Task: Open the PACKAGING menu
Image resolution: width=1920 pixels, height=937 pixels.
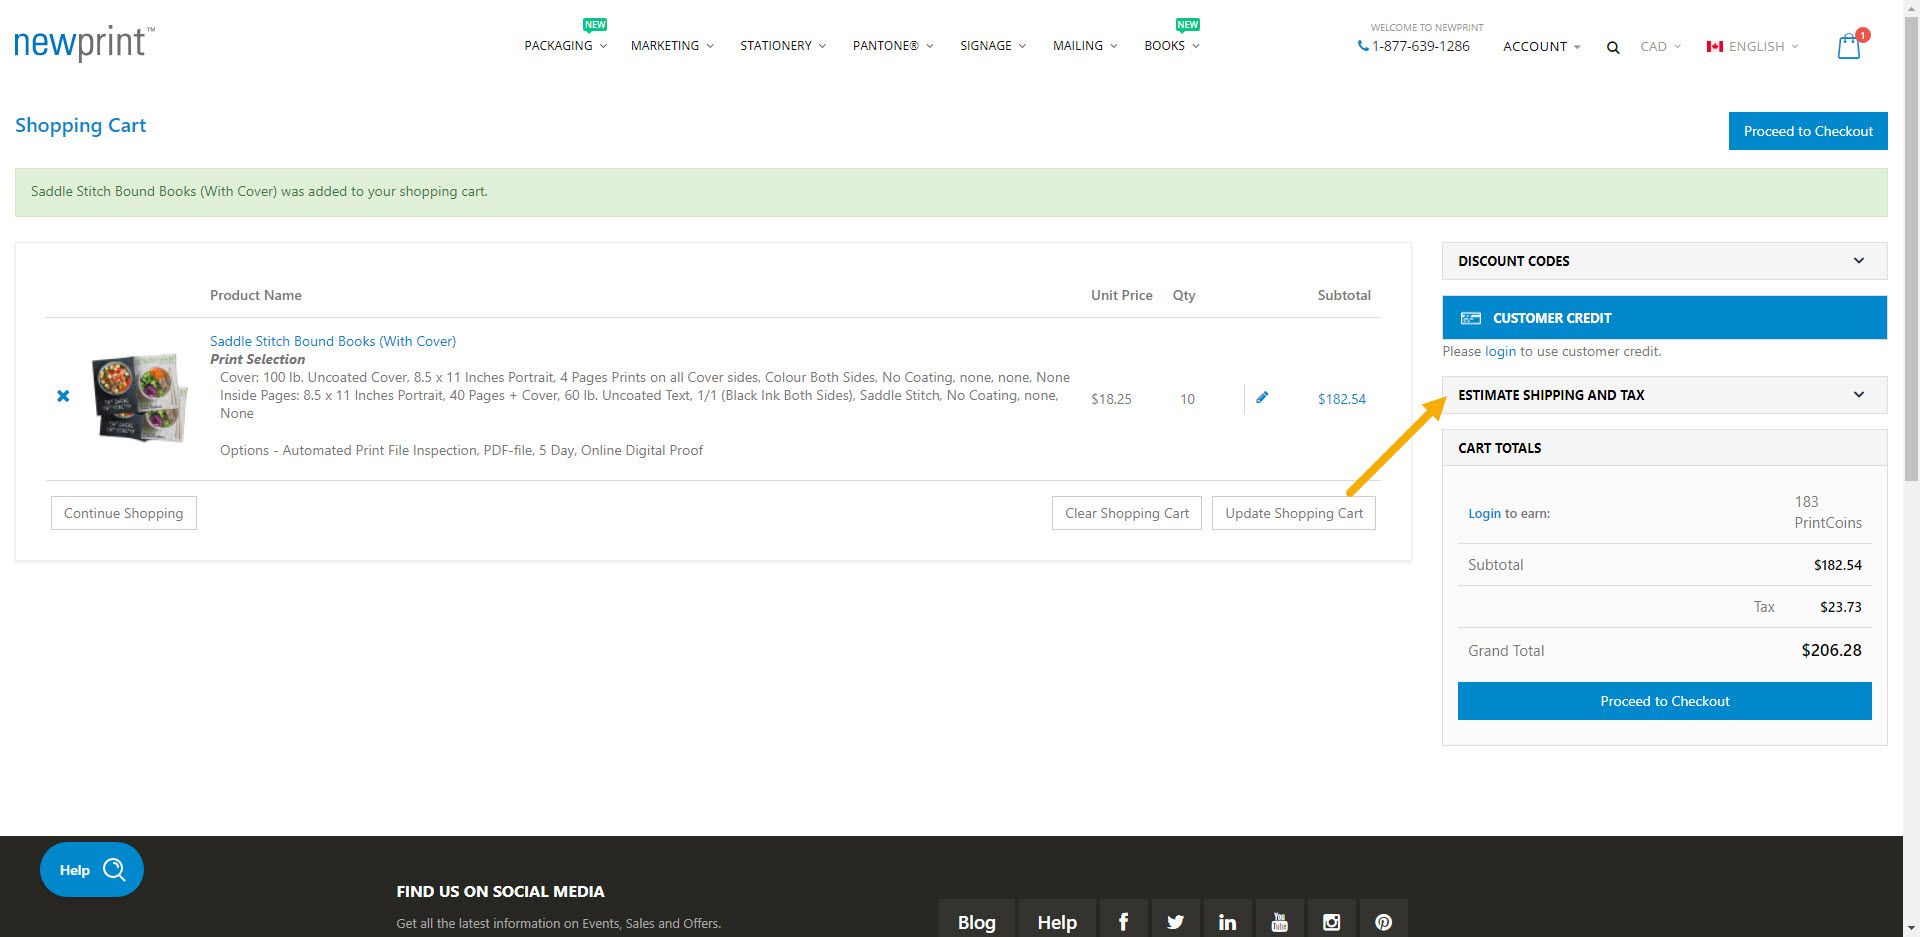Action: pyautogui.click(x=559, y=45)
